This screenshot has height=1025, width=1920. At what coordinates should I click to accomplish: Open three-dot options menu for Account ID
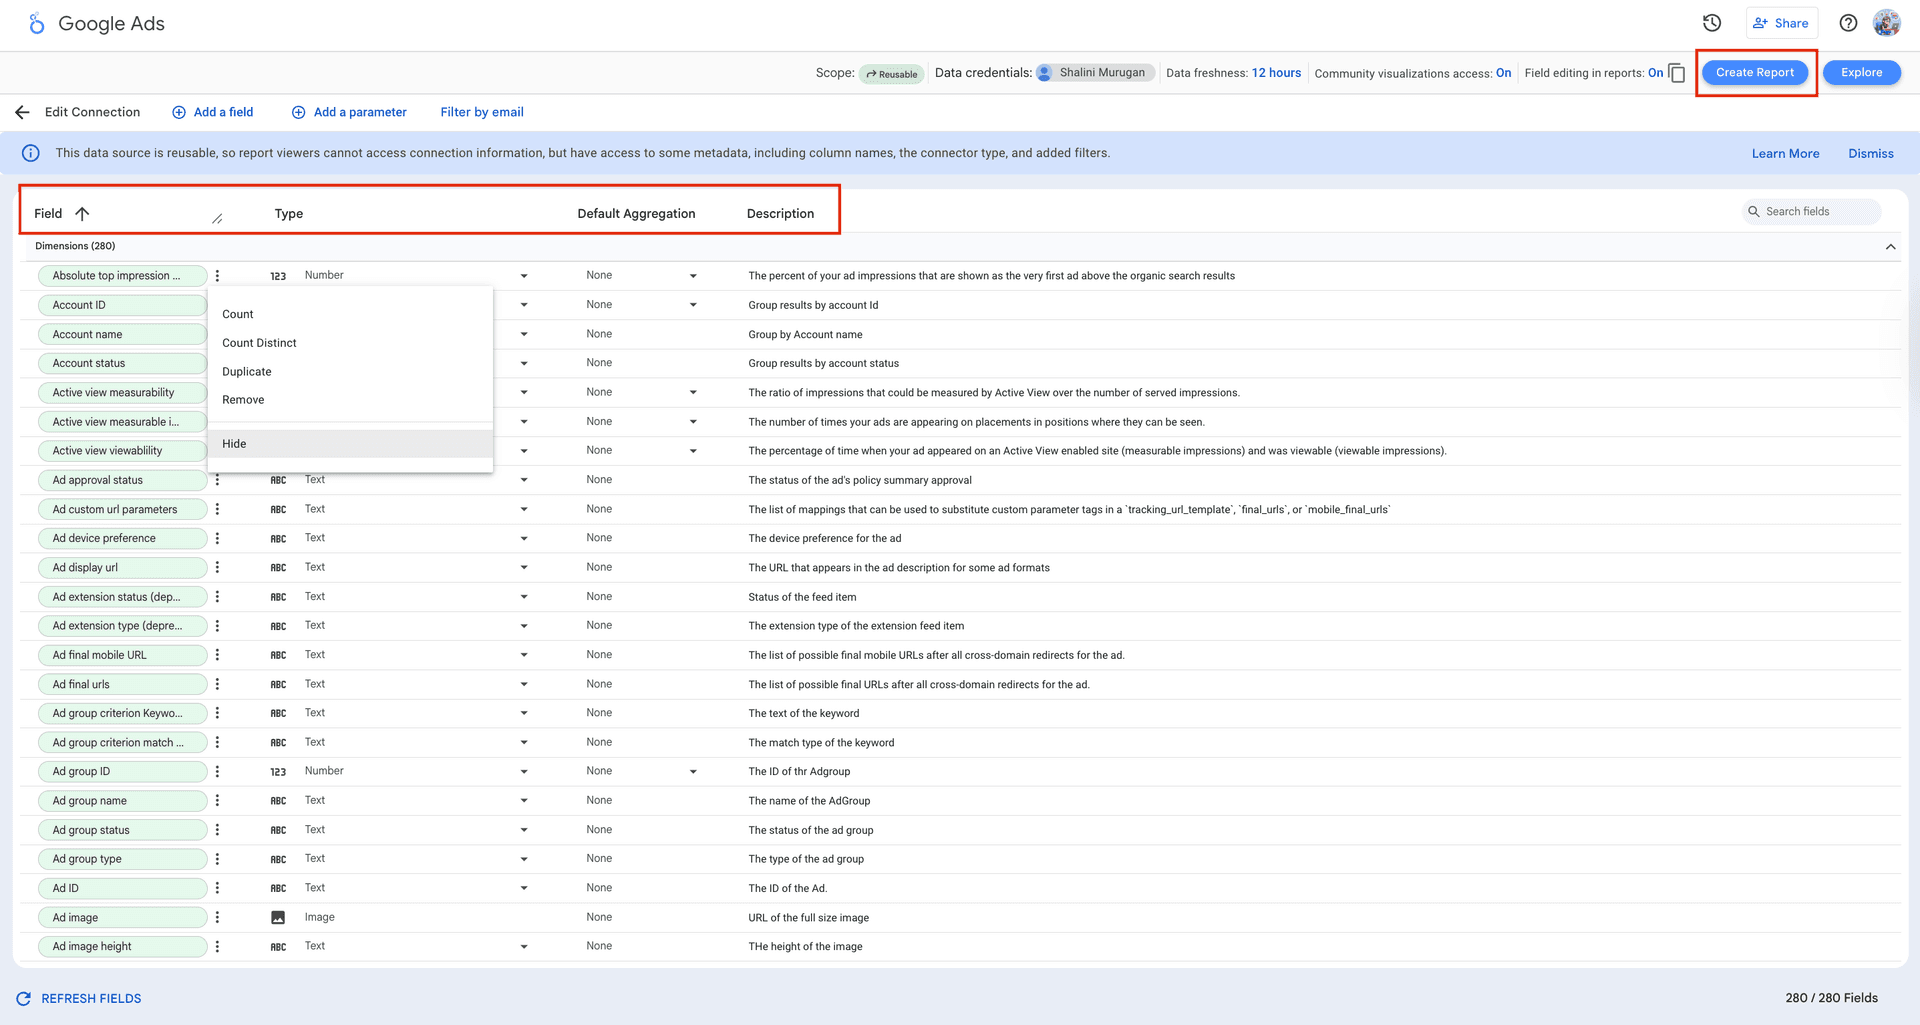[217, 304]
